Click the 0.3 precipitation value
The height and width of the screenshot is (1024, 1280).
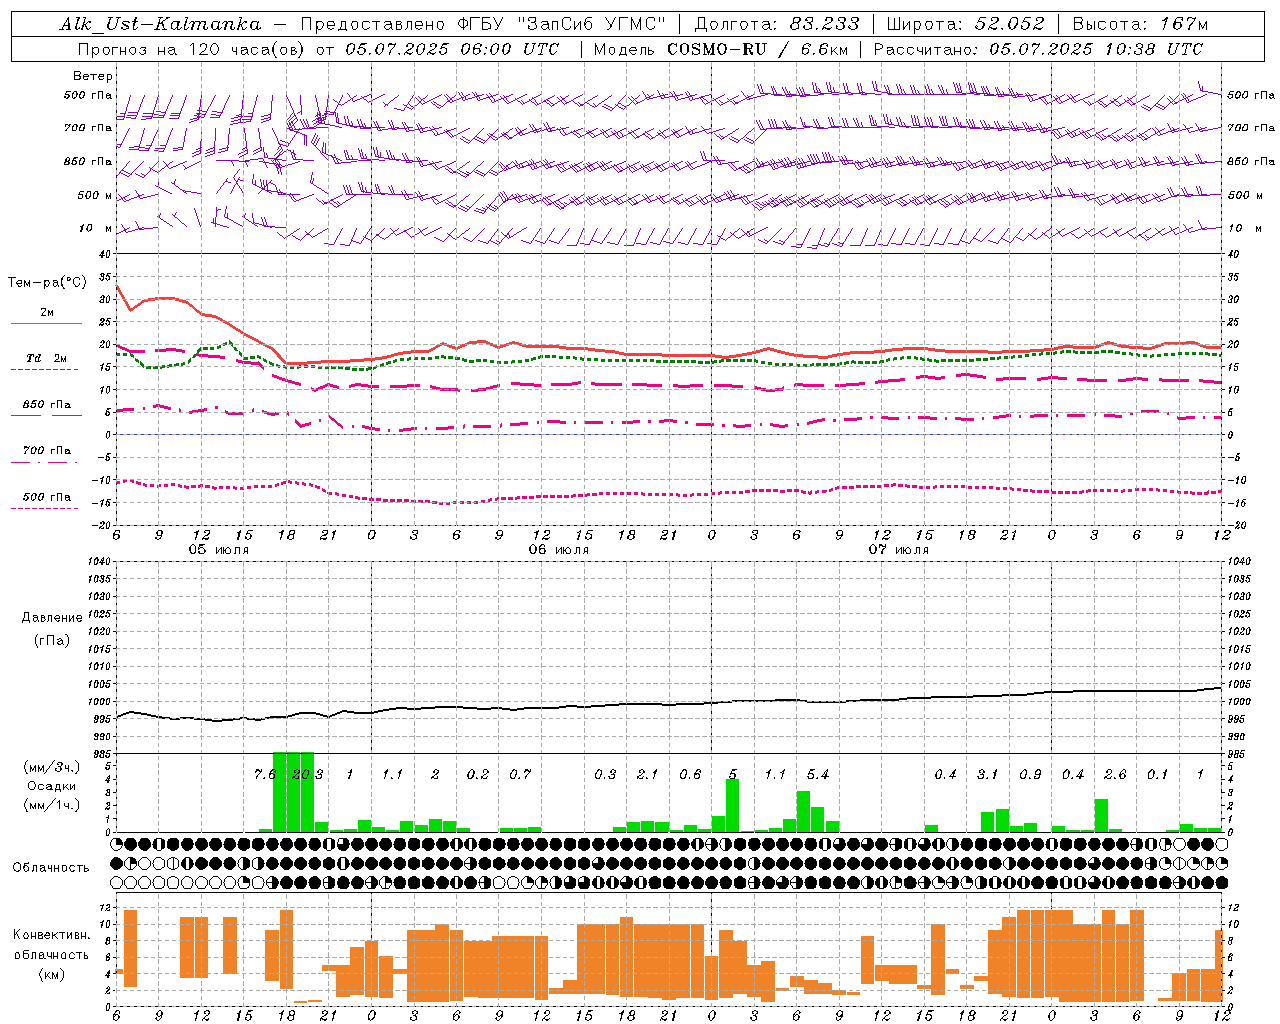coord(605,775)
